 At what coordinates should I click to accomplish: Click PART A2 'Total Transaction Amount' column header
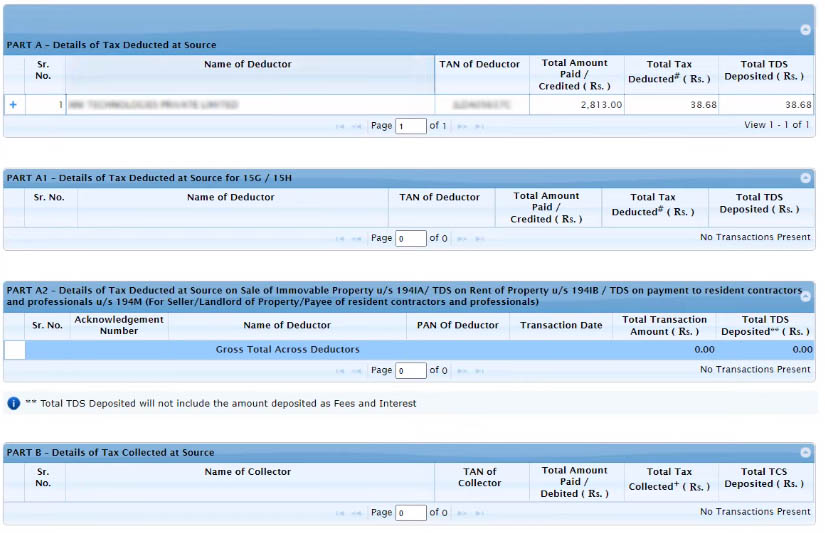tap(665, 326)
